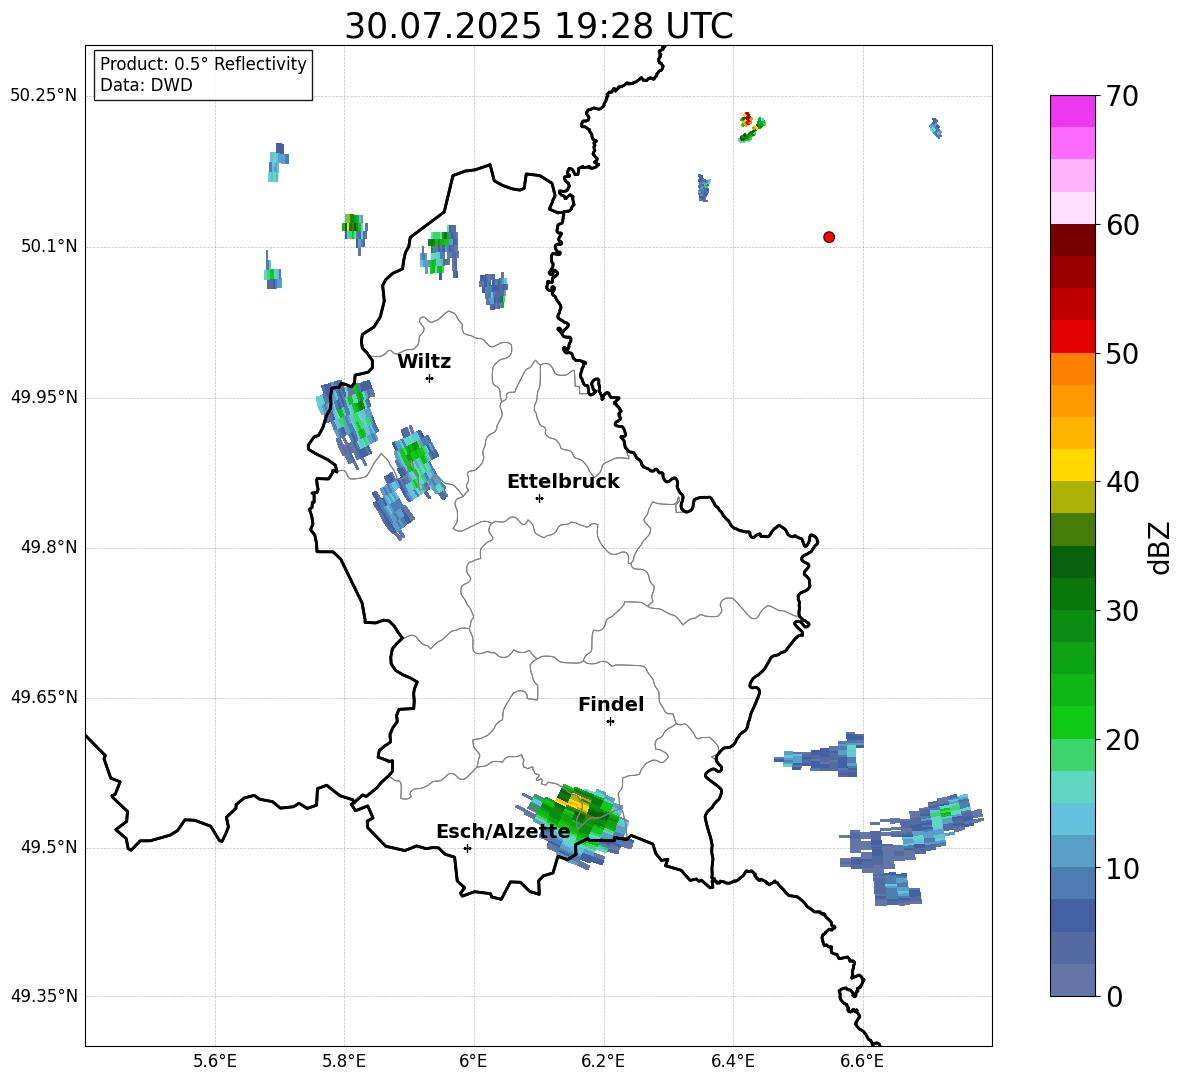This screenshot has height=1081, width=1184.
Task: Click the Product: 0.5° Reflectivity text
Action: pyautogui.click(x=203, y=63)
